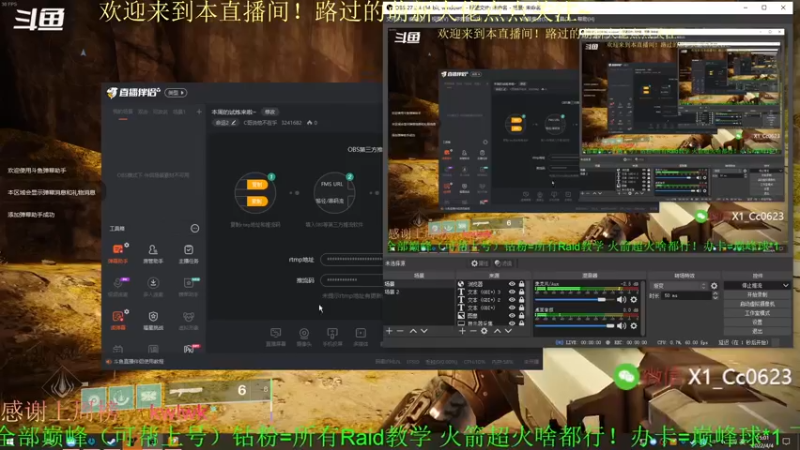Toggle lock of the 图像 source
800x450 pixels.
coord(521,316)
